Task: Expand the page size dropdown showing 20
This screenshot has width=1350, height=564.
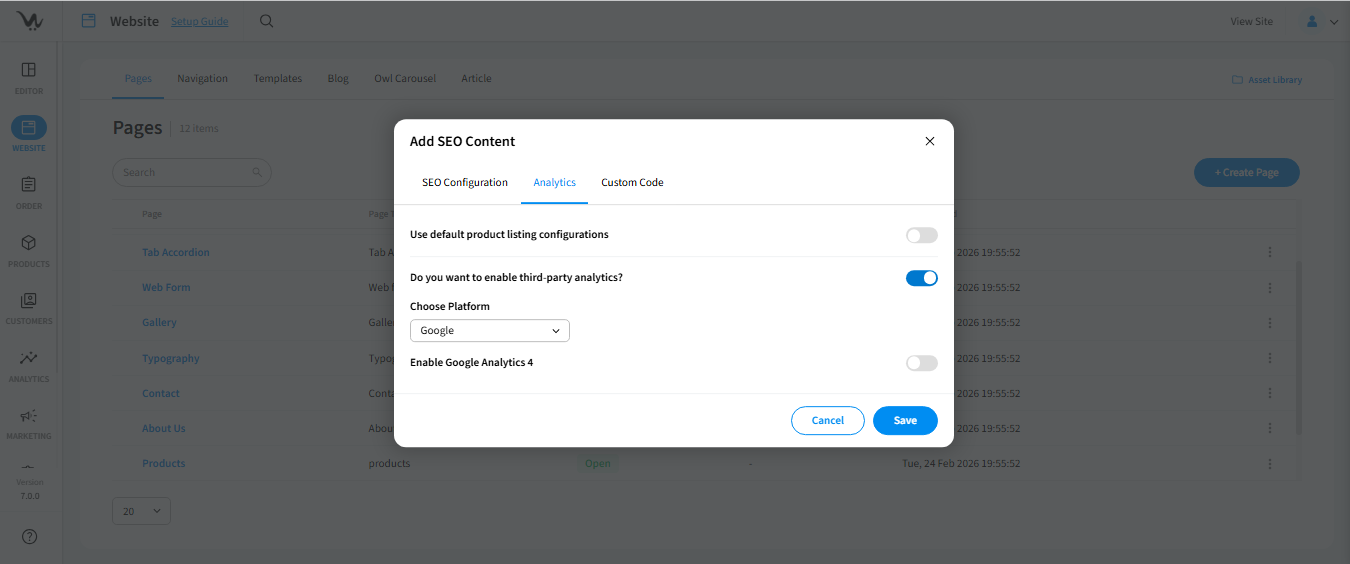Action: coord(141,511)
